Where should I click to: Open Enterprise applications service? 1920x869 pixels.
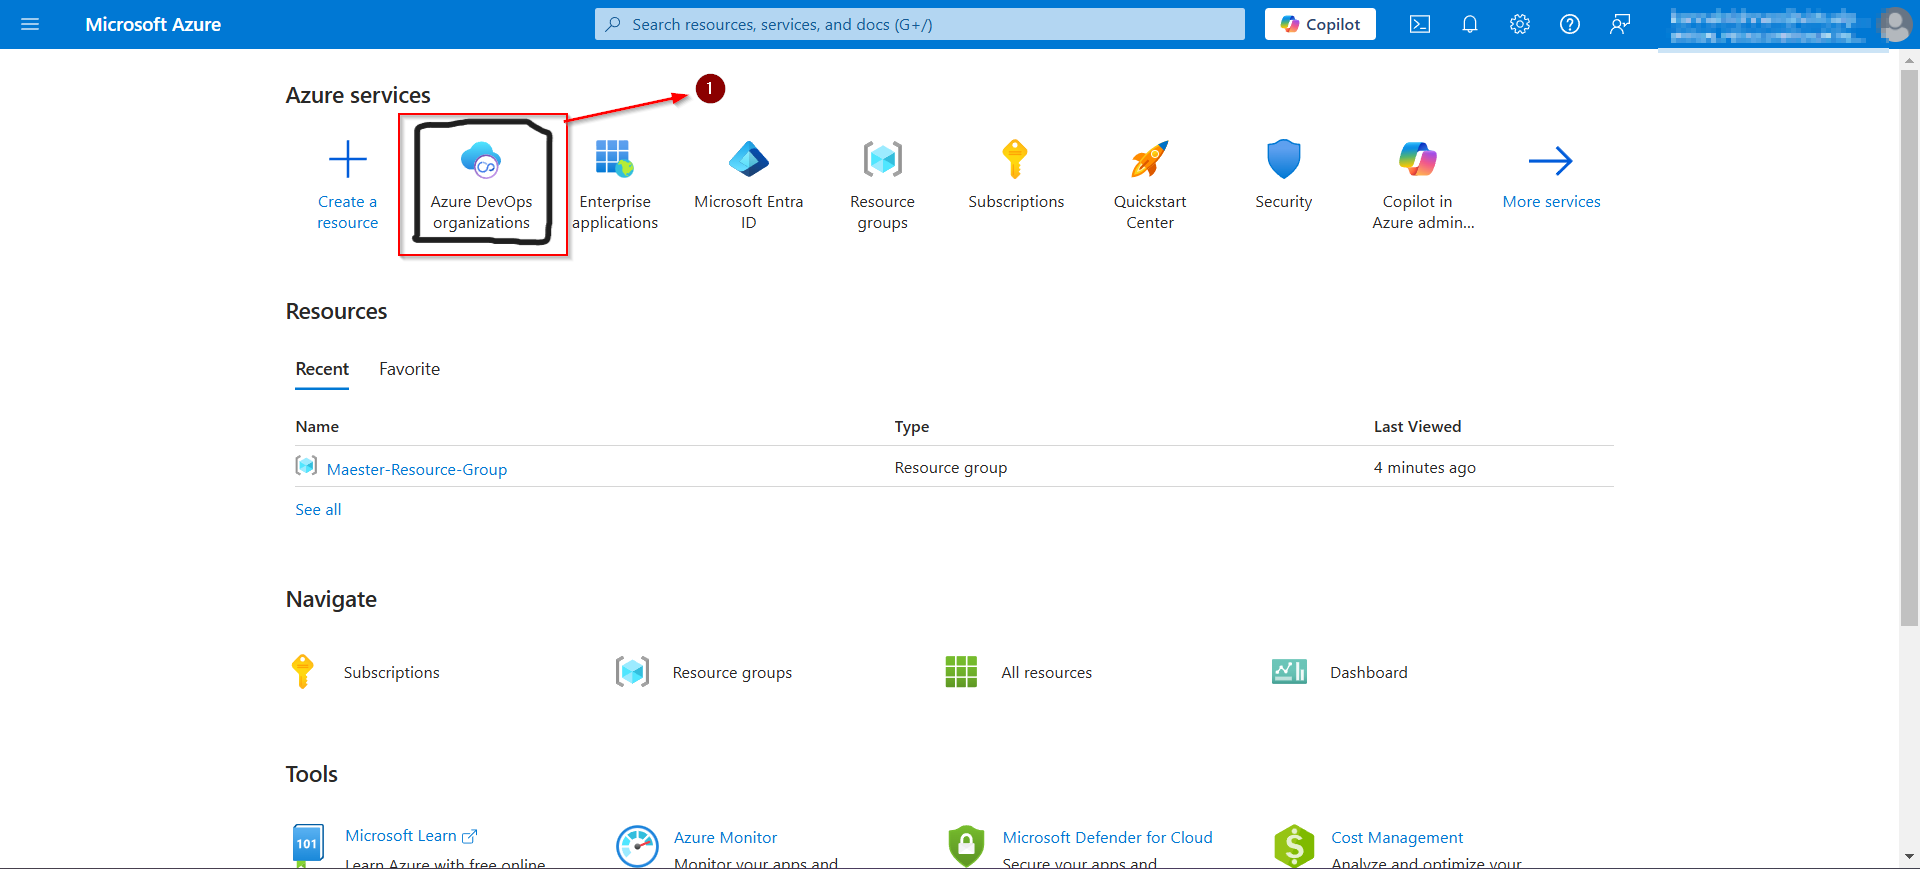point(615,185)
